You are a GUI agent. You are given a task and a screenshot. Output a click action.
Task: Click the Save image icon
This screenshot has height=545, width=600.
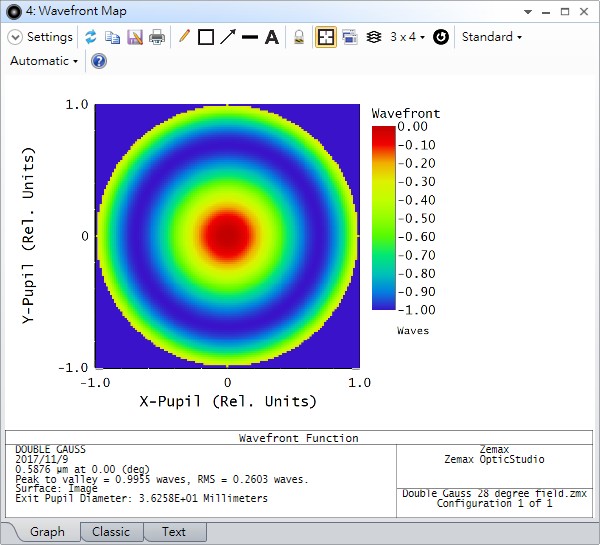tap(134, 37)
